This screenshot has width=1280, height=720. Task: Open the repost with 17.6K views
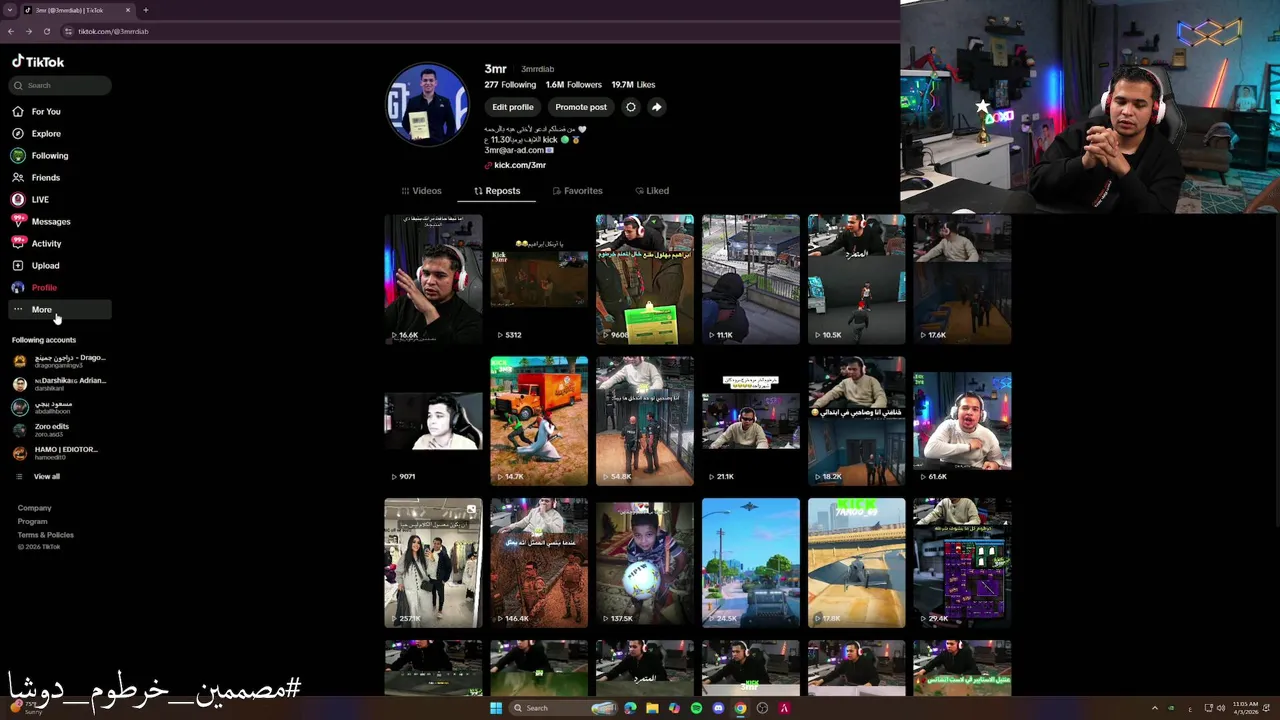coord(962,279)
